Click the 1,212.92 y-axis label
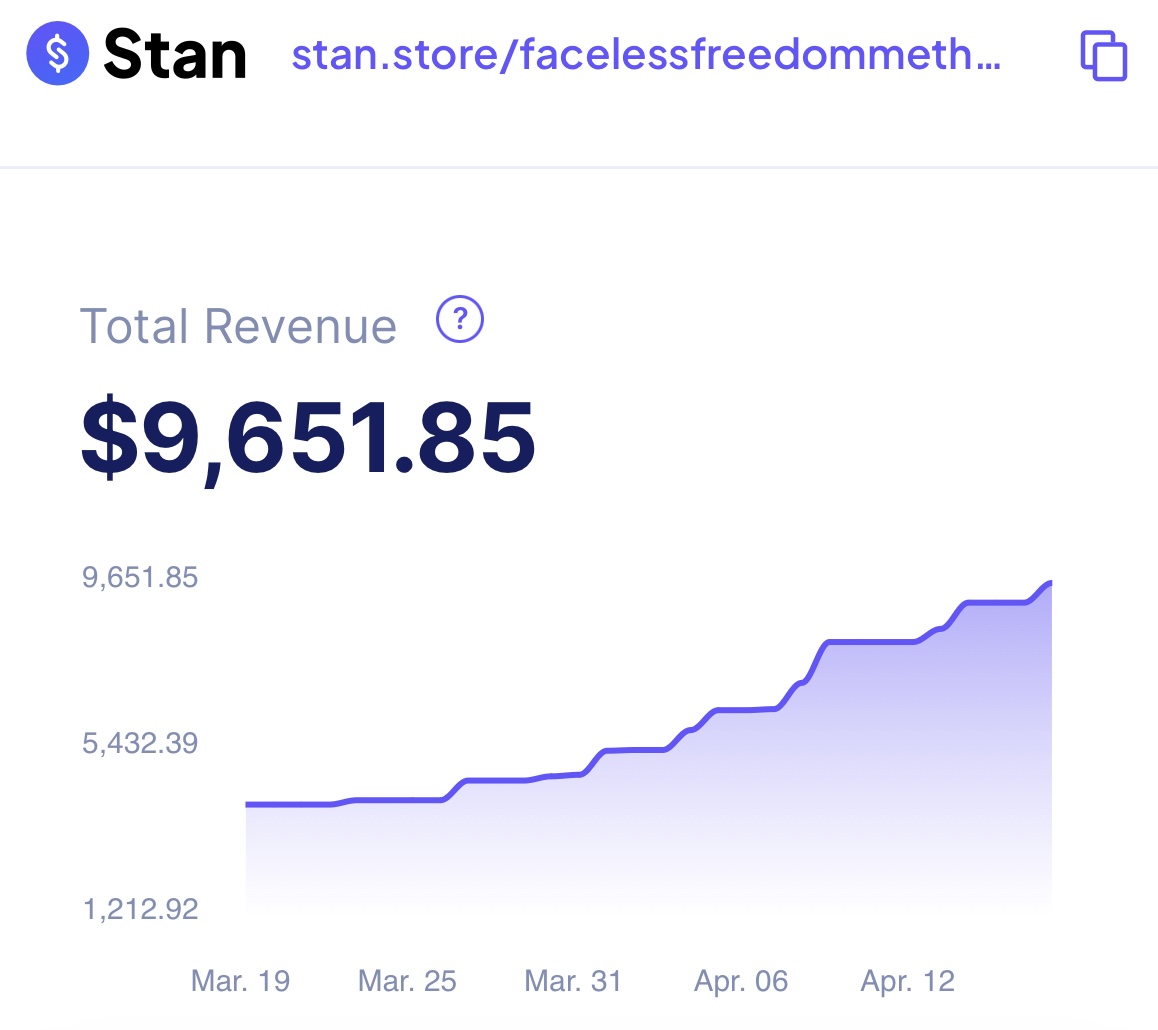 140,910
